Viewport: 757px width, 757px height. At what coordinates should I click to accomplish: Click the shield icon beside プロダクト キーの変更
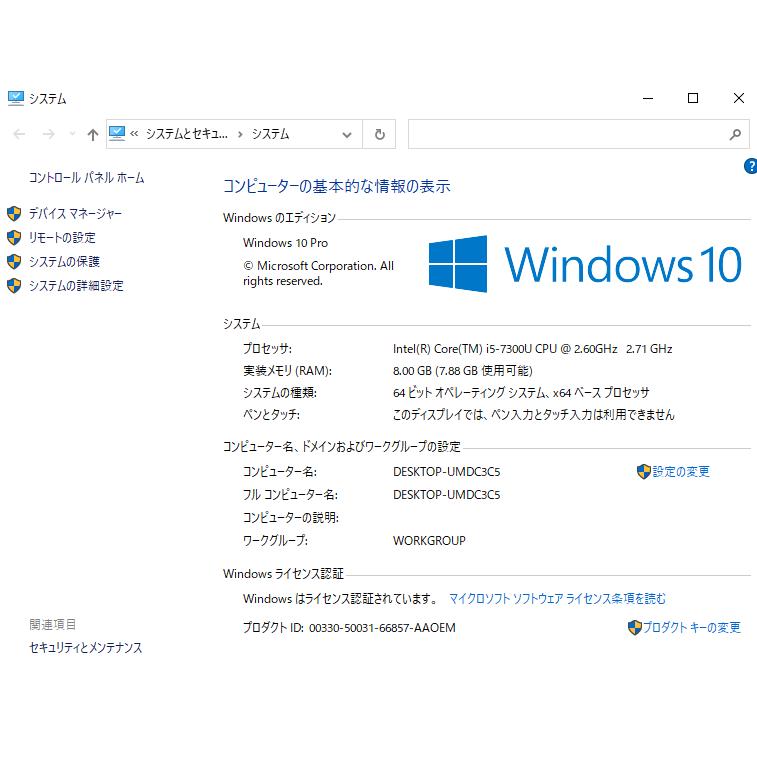click(634, 628)
